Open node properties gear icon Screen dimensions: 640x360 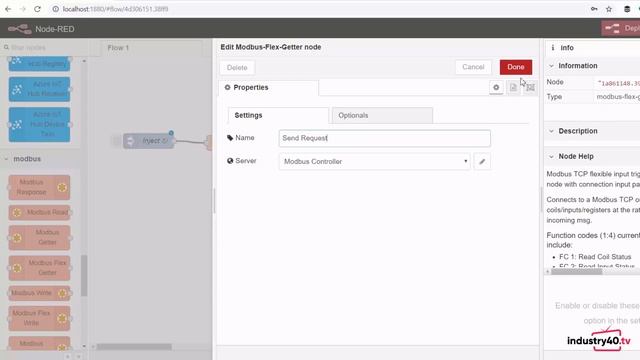[496, 87]
